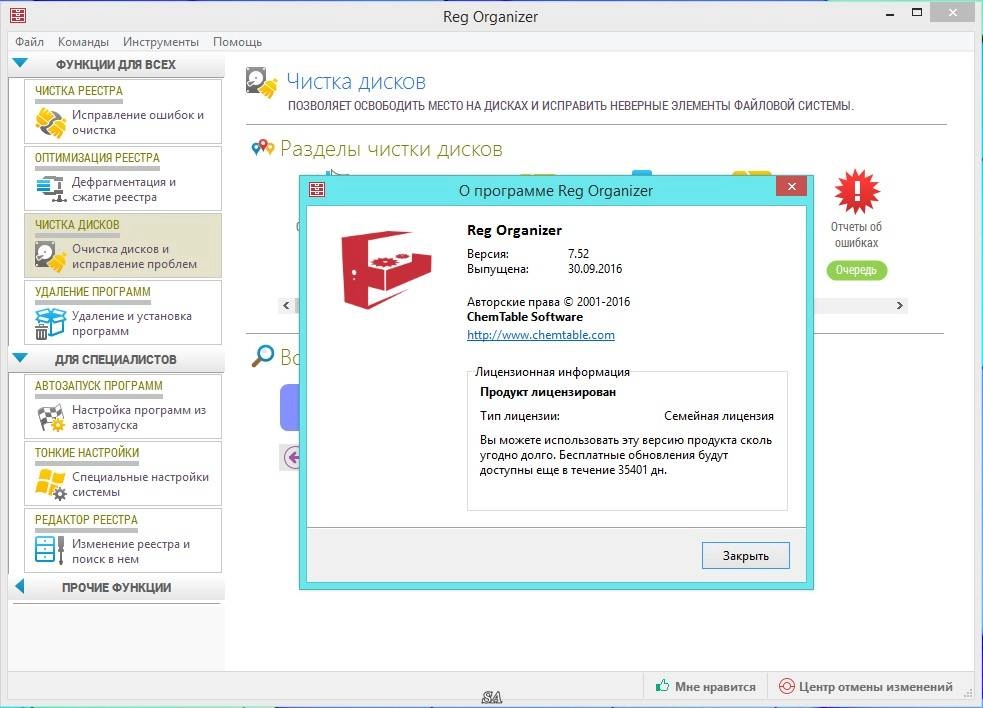Click Изменение реестра и поиск в нем text
Viewport: 983px width, 708px height.
(130, 551)
